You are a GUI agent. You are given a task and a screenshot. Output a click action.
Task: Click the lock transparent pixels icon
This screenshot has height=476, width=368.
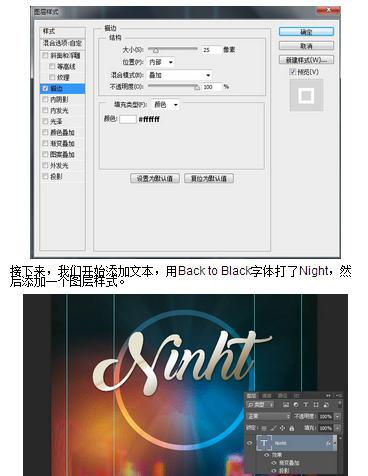pyautogui.click(x=264, y=428)
